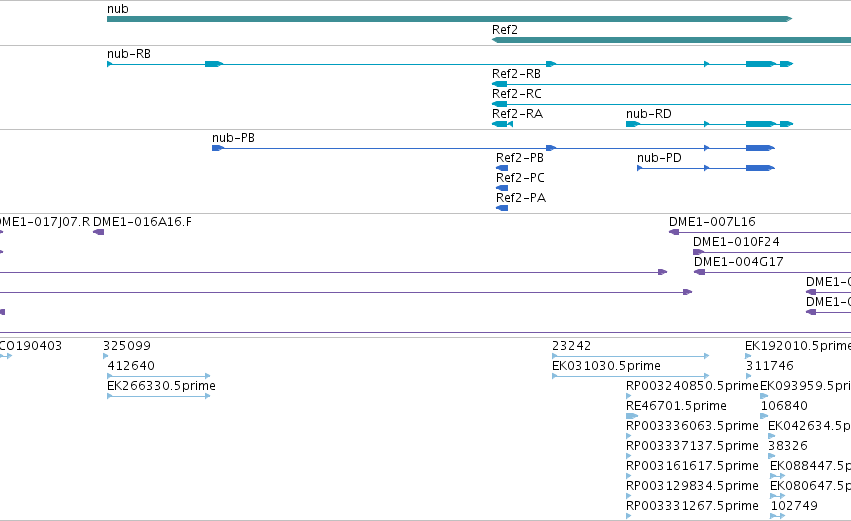Screen dimensions: 851x521
Task: Click the RP003129834.5prime EST label
Action: click(x=692, y=487)
